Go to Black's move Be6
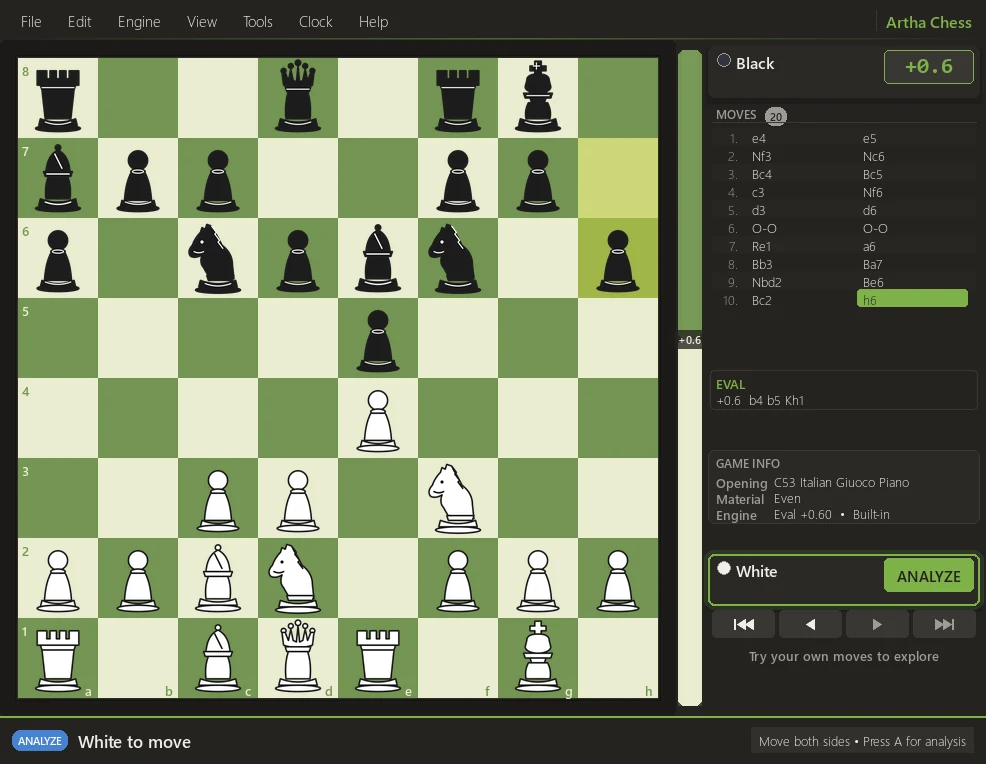Image resolution: width=986 pixels, height=764 pixels. click(873, 282)
